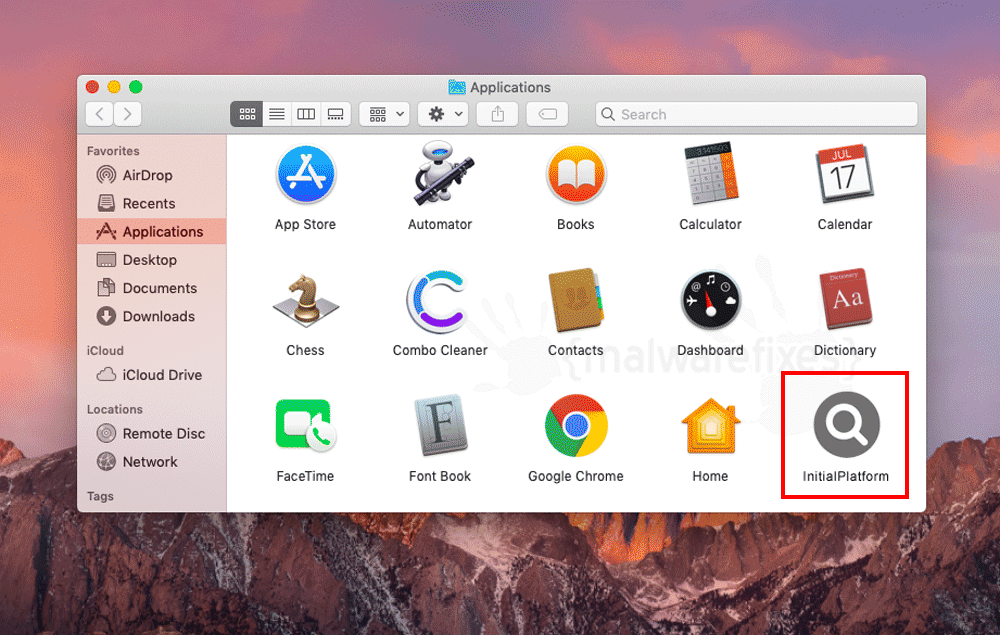The width and height of the screenshot is (1000, 635).
Task: Click the green zoom window button
Action: 135,87
